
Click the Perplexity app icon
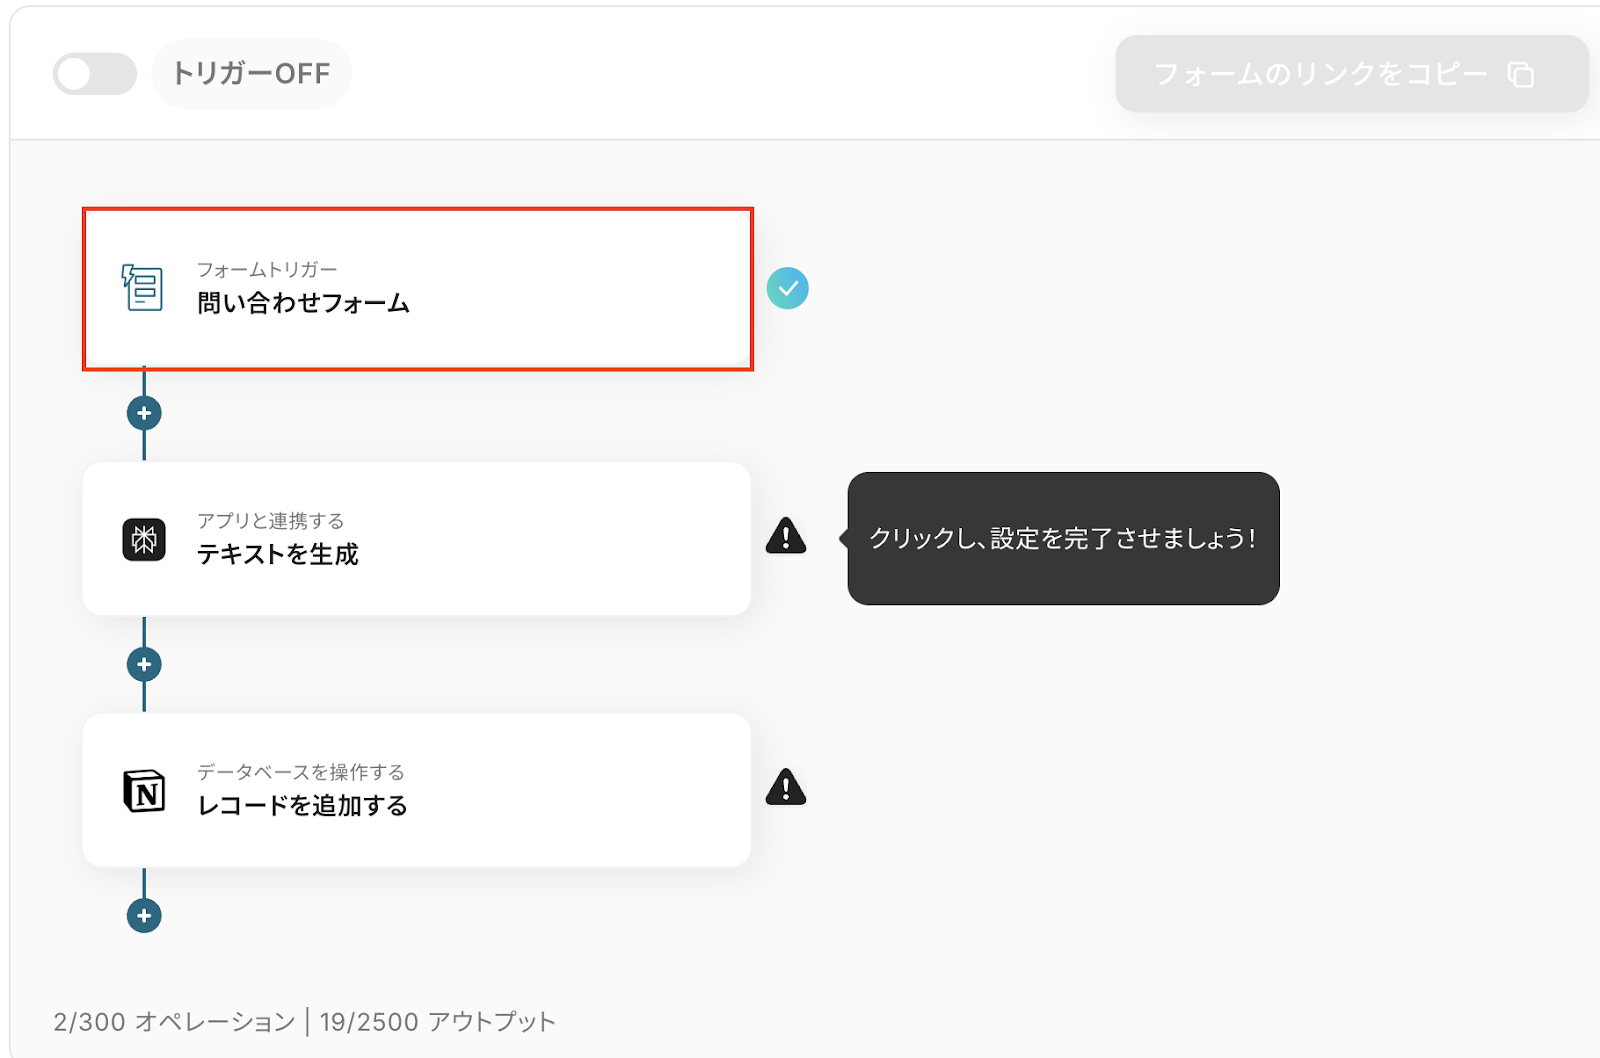(x=144, y=540)
